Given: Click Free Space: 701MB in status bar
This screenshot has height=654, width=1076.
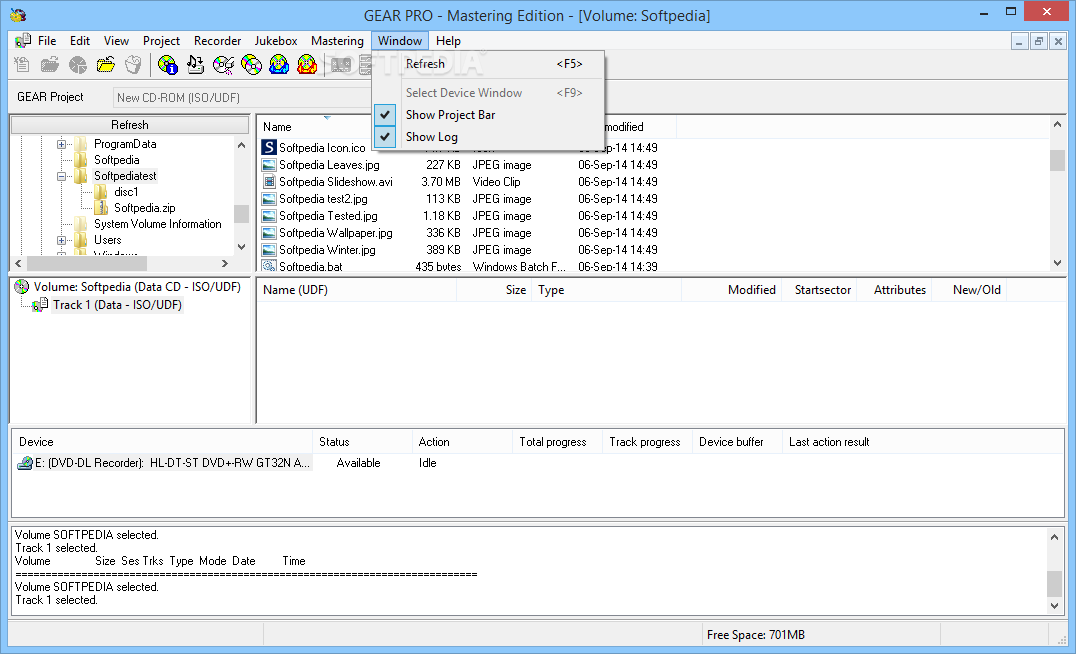Looking at the screenshot, I should (x=756, y=635).
